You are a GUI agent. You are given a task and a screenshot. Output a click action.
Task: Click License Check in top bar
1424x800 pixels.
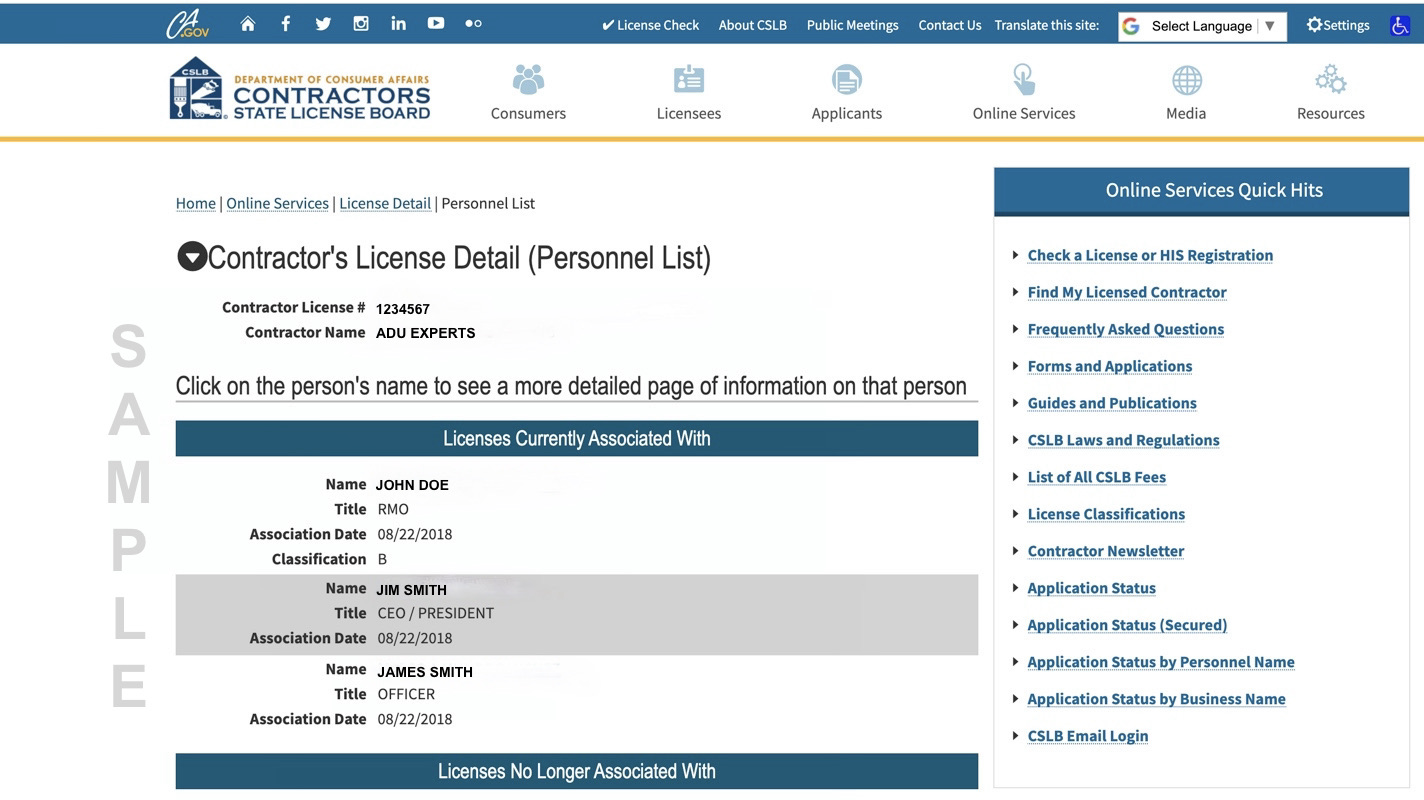coord(650,25)
